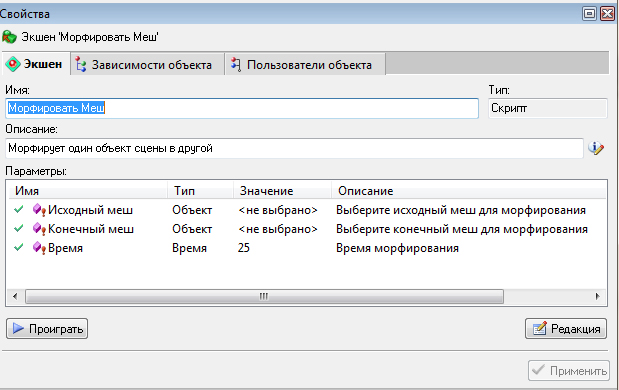Click the purple parameter icon of Конечный меш

tap(39, 229)
